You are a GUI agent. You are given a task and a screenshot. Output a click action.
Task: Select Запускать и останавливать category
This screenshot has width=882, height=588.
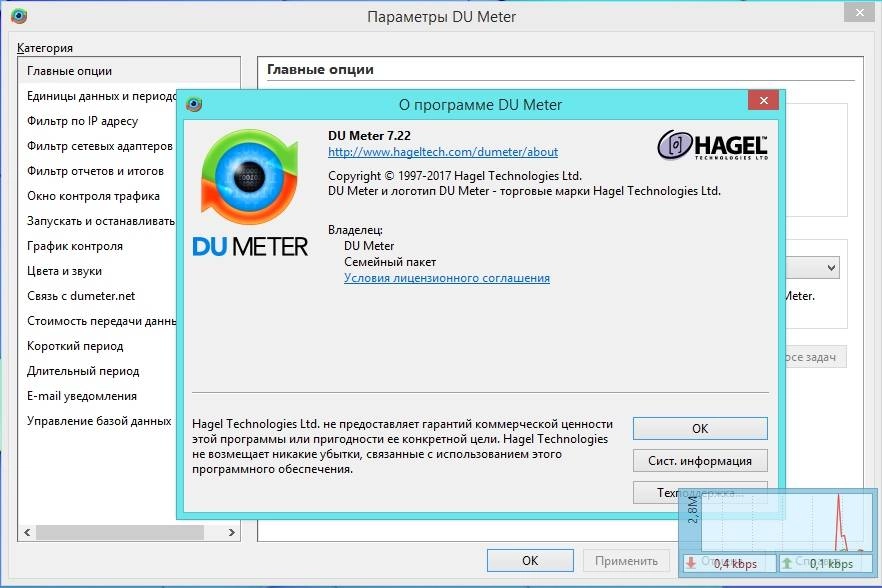[98, 221]
